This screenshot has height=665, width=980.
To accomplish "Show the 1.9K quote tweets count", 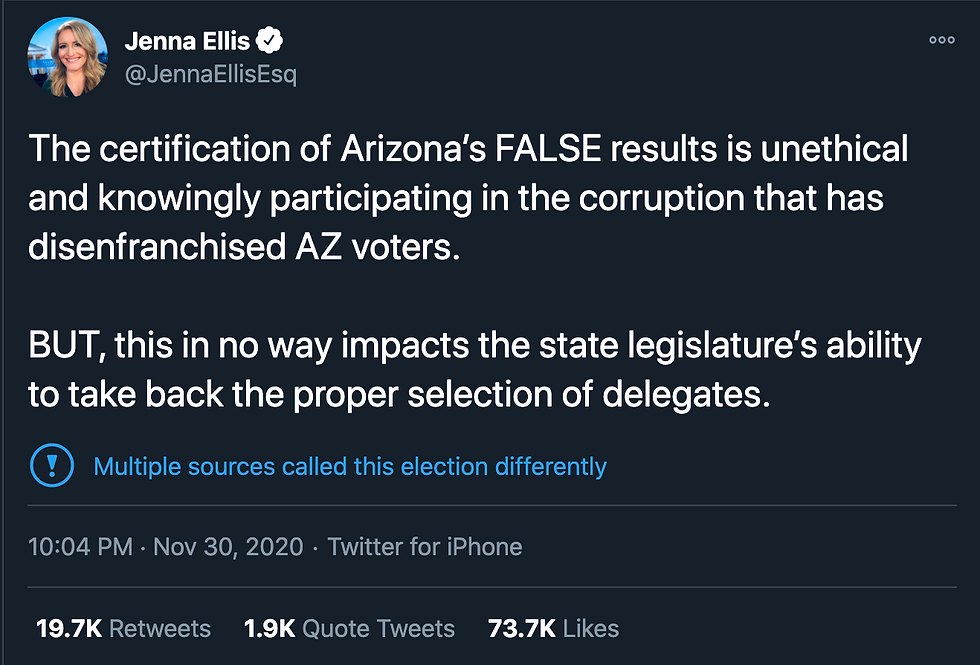I will click(x=269, y=628).
